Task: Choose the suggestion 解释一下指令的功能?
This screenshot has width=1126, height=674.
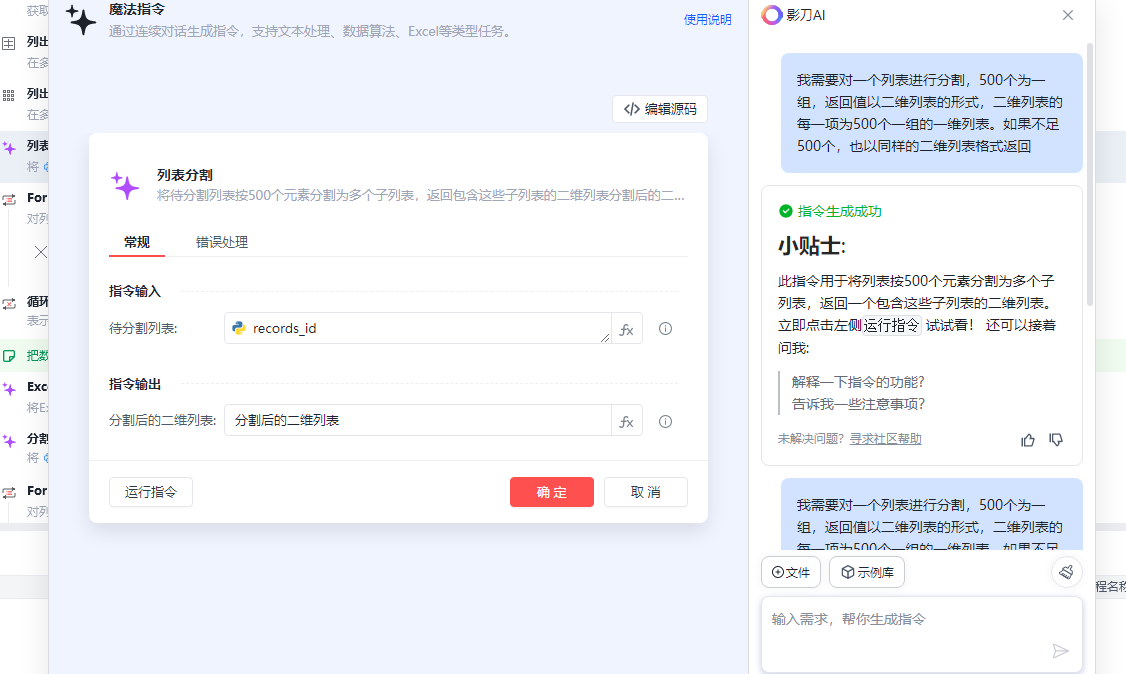Action: tap(858, 382)
